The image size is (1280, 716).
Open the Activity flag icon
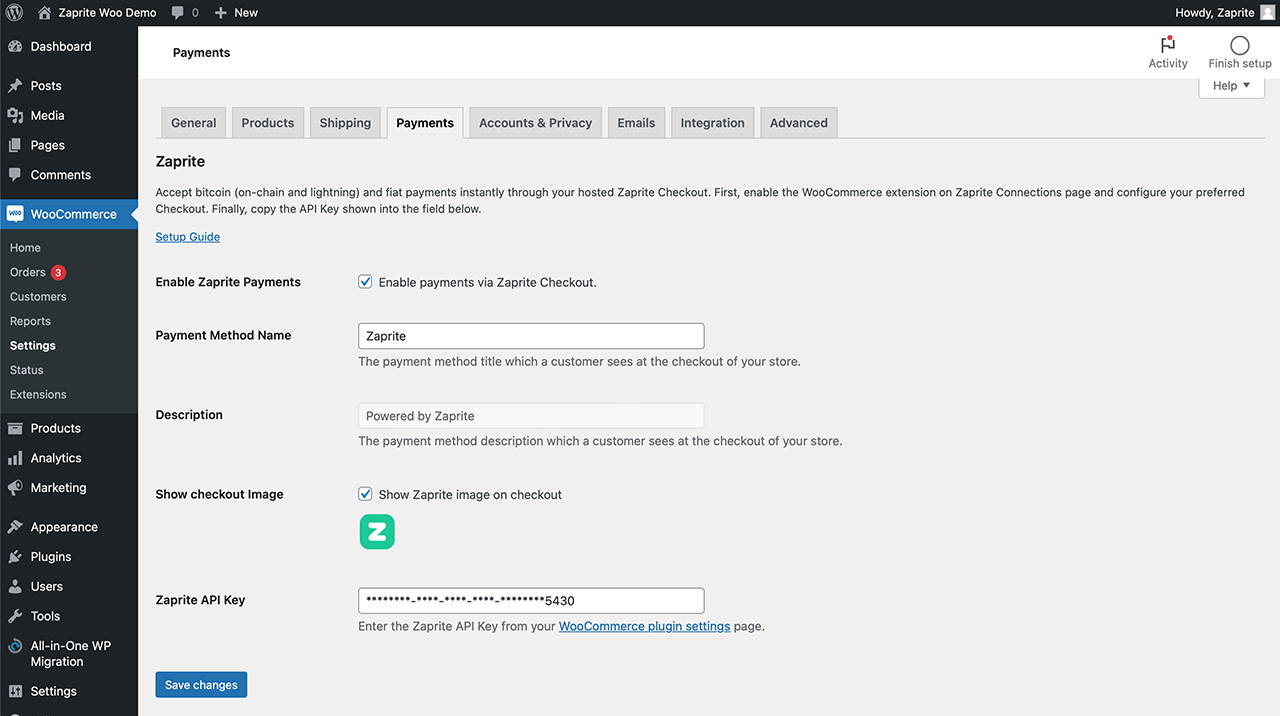coord(1167,45)
